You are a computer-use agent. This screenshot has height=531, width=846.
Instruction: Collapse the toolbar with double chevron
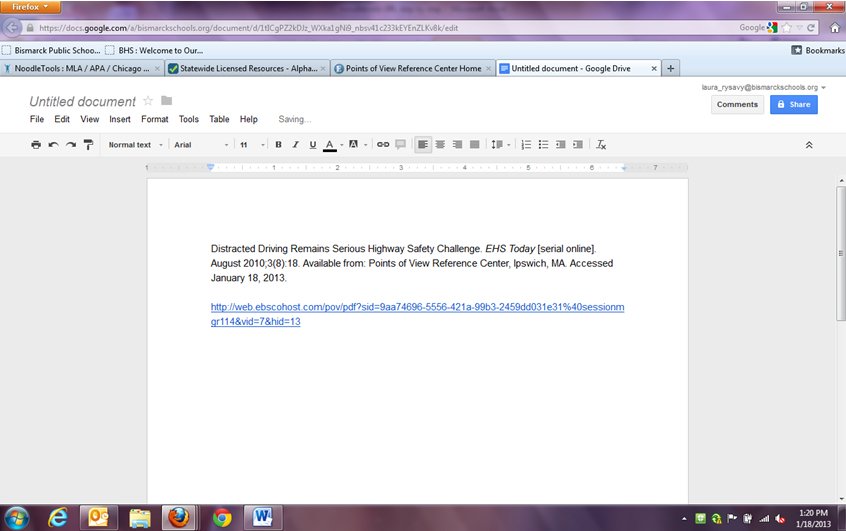coord(809,145)
